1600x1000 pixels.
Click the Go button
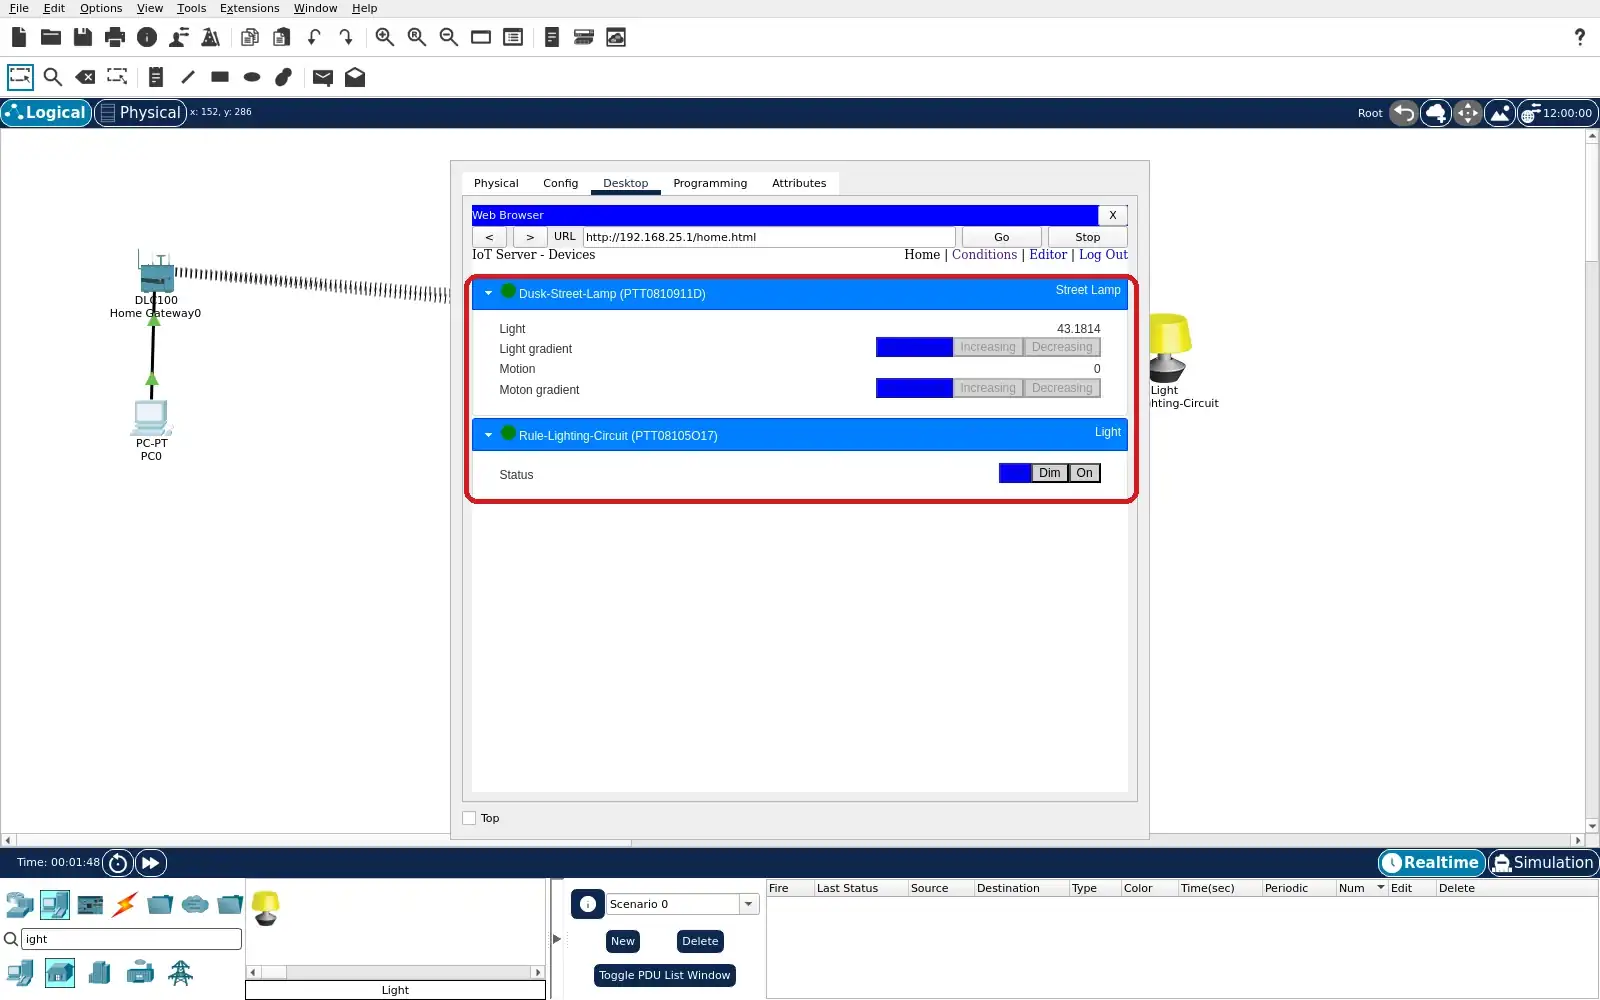coord(1001,237)
